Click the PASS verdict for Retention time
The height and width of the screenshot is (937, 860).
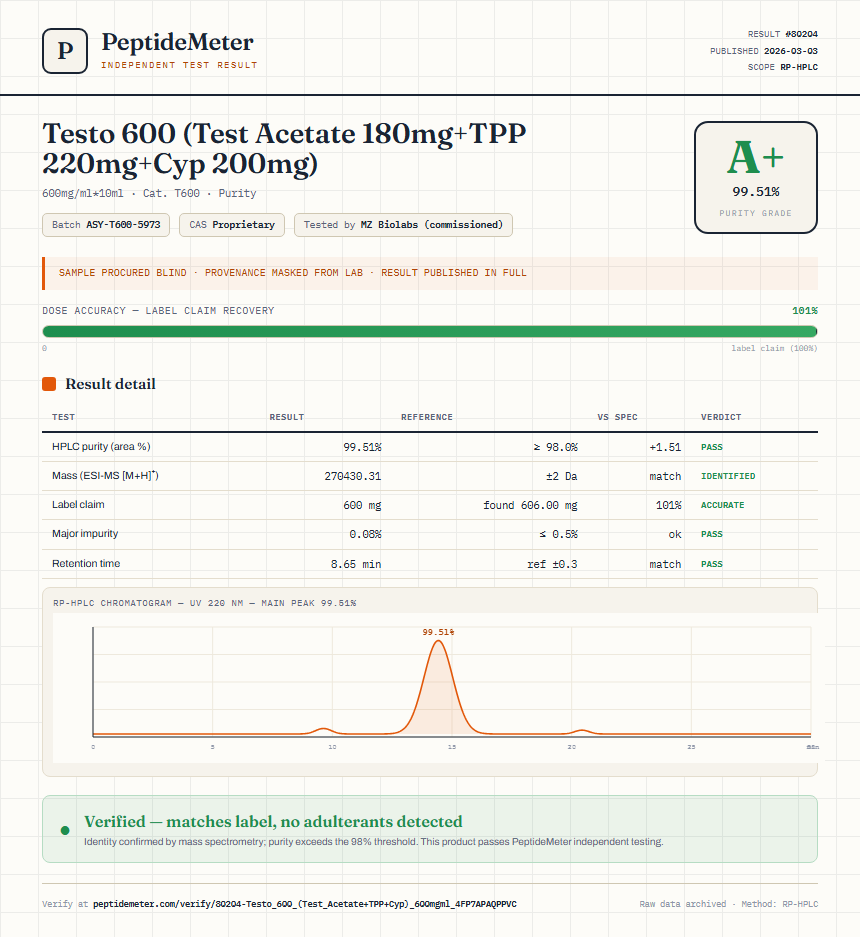712,564
